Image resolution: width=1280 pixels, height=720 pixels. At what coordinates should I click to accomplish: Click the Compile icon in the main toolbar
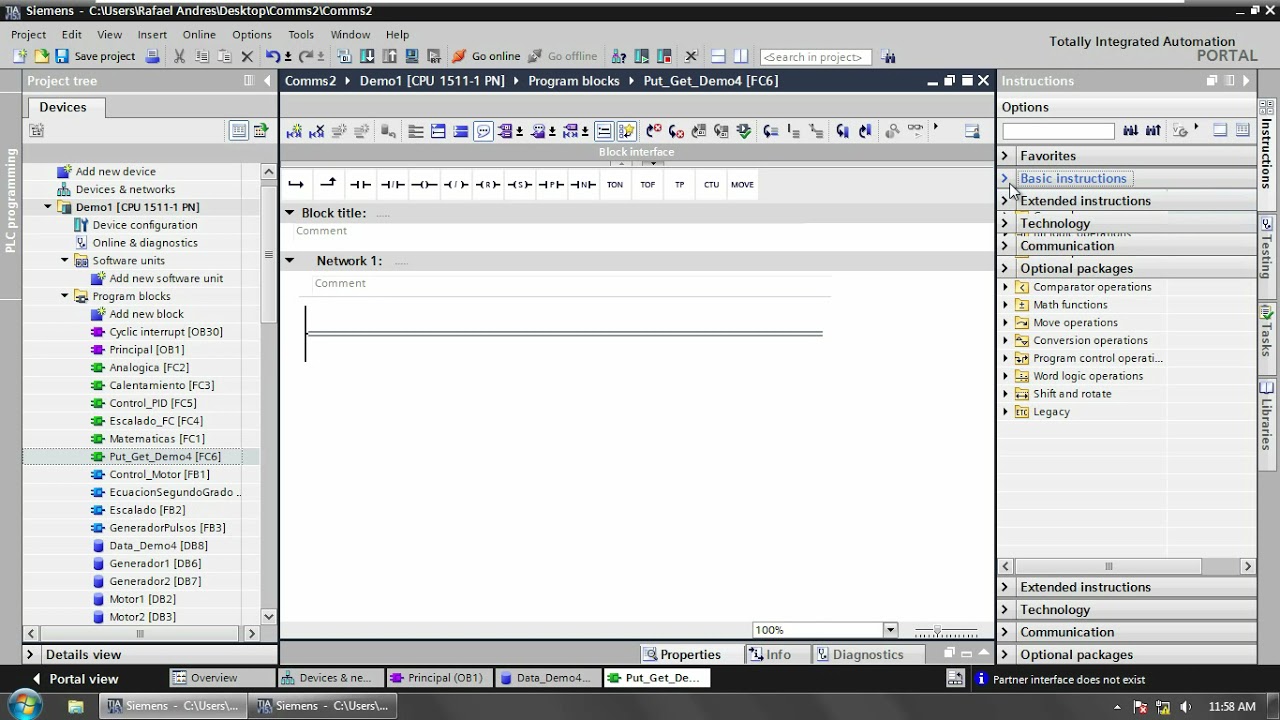click(x=345, y=57)
